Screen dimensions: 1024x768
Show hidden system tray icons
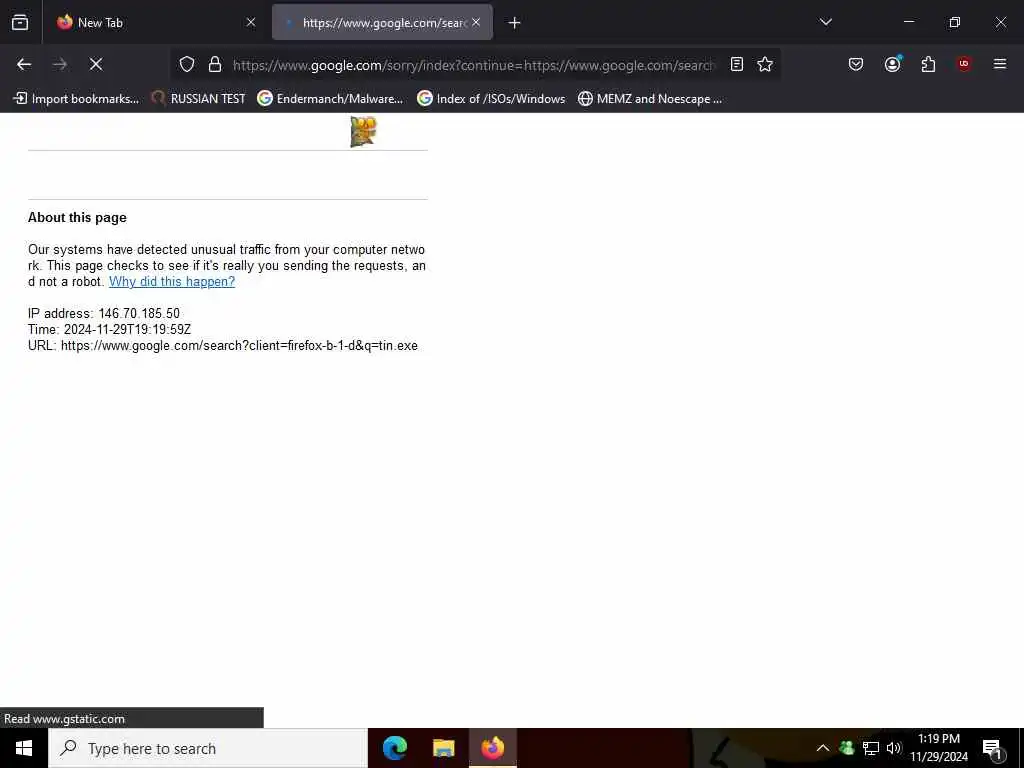(x=823, y=748)
